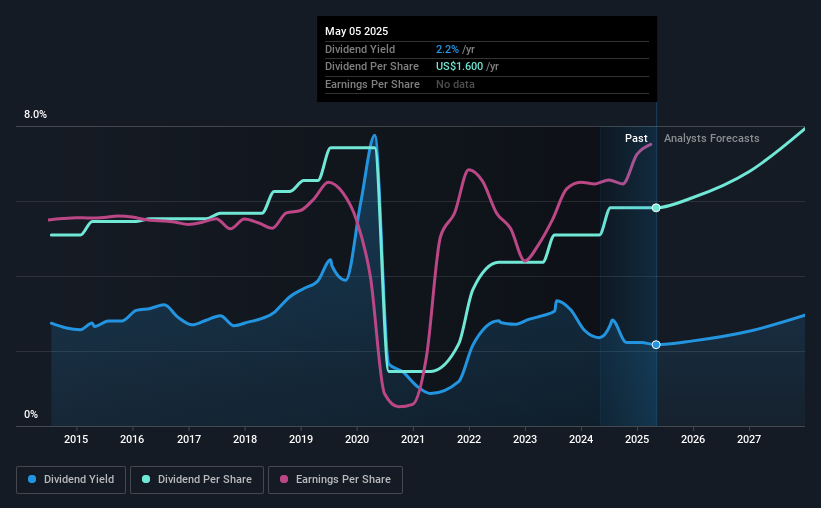Click the 2018 x-axis label
Image resolution: width=821 pixels, height=508 pixels.
(245, 439)
